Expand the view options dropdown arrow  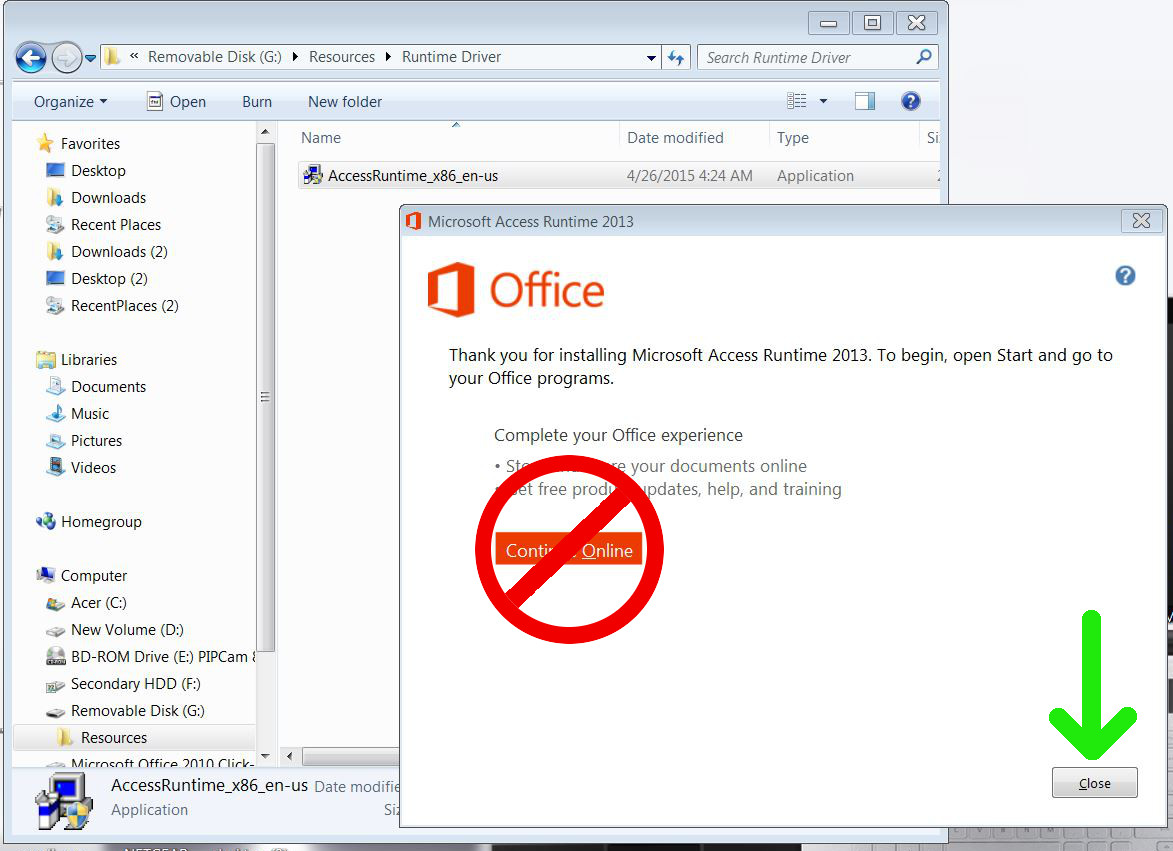pos(824,101)
